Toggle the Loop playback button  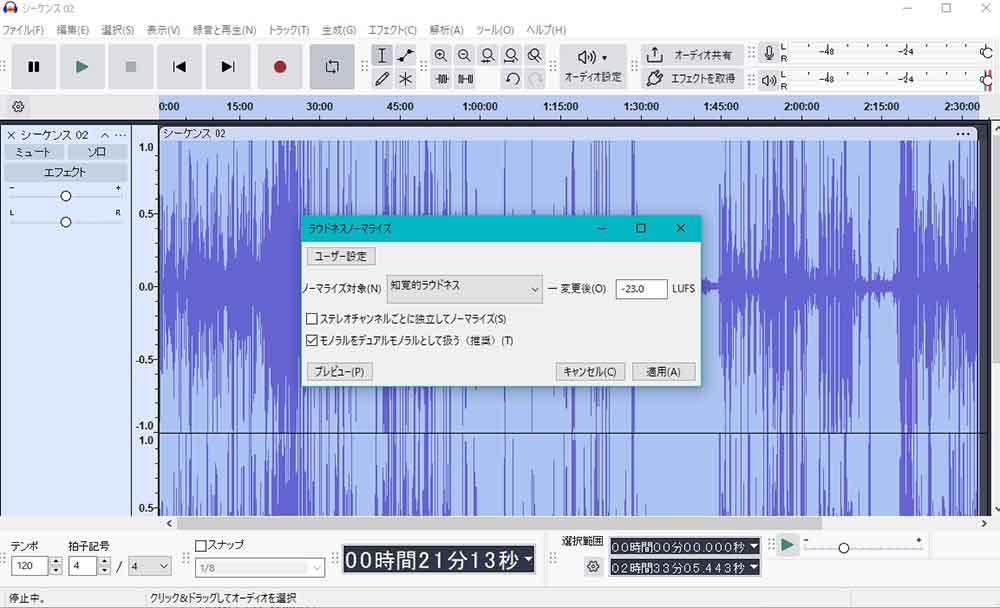(x=332, y=67)
